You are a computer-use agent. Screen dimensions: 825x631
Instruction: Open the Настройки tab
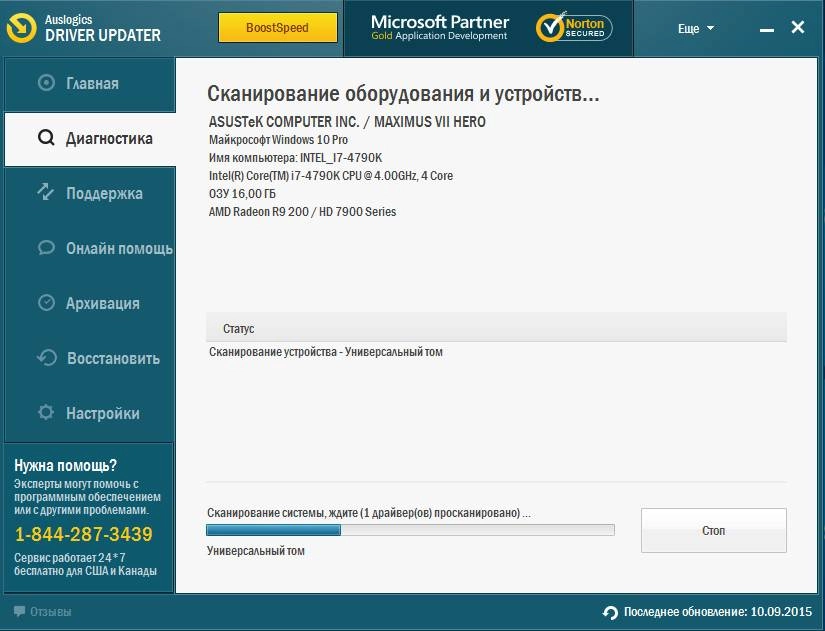point(89,414)
